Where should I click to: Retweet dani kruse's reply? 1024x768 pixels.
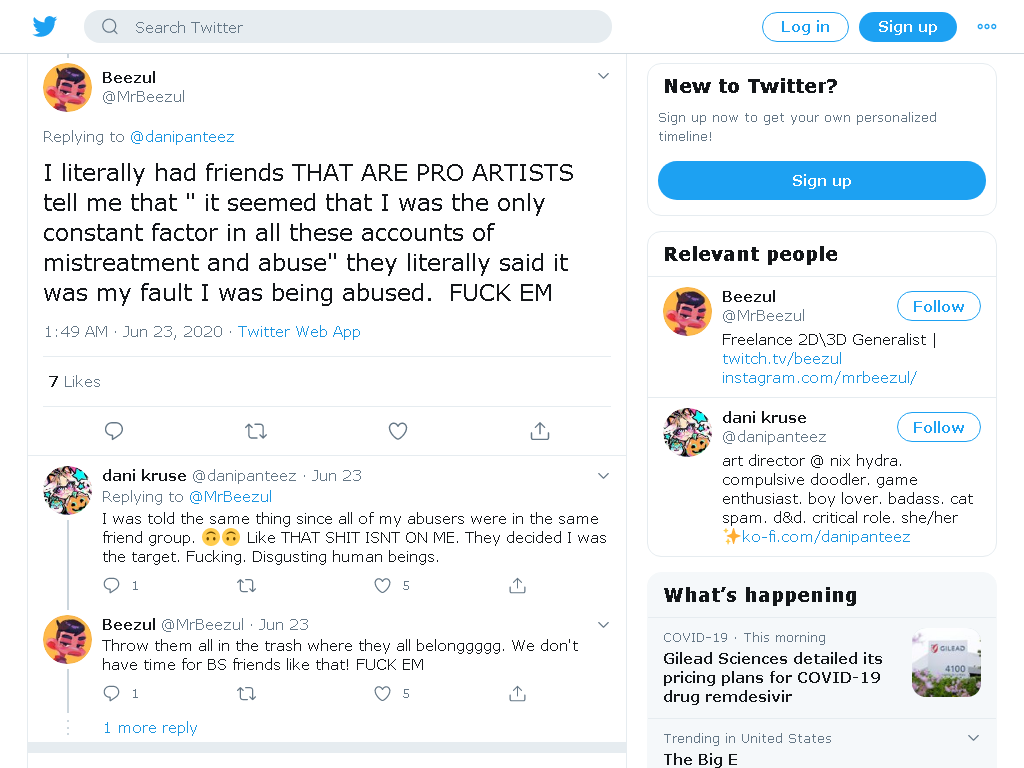[246, 585]
